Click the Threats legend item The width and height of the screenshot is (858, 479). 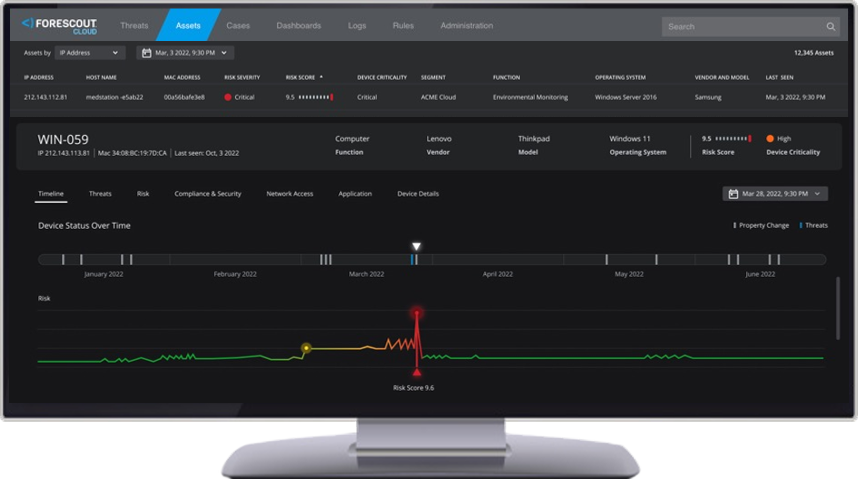[814, 225]
